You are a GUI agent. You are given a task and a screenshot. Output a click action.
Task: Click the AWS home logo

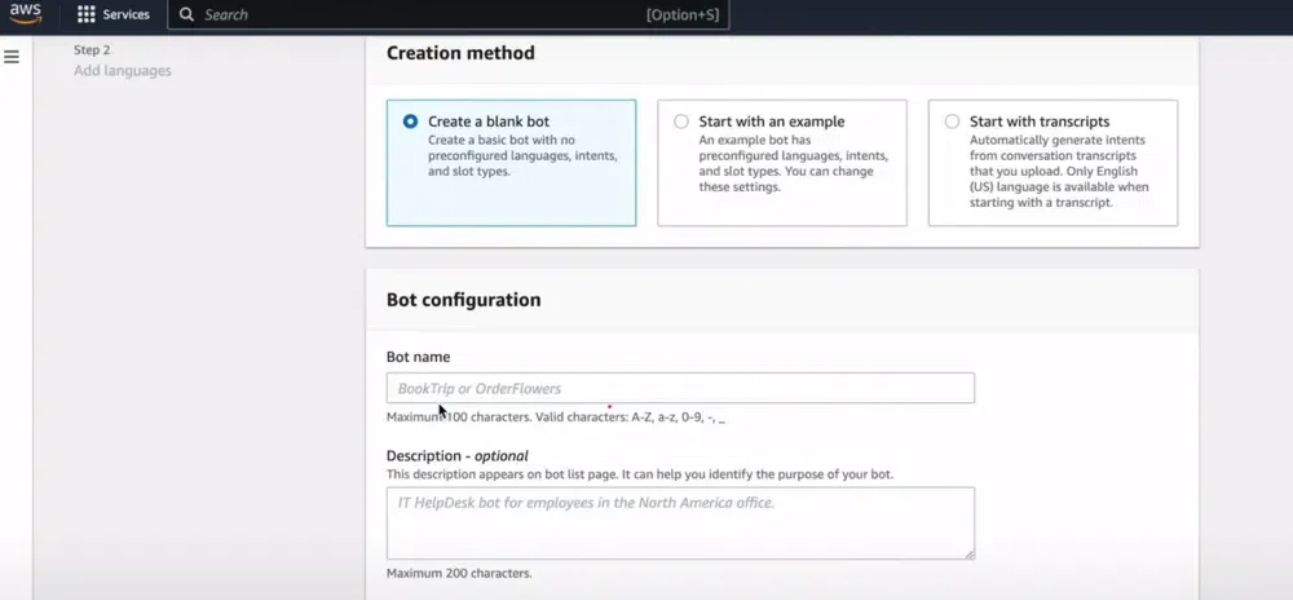[x=24, y=12]
